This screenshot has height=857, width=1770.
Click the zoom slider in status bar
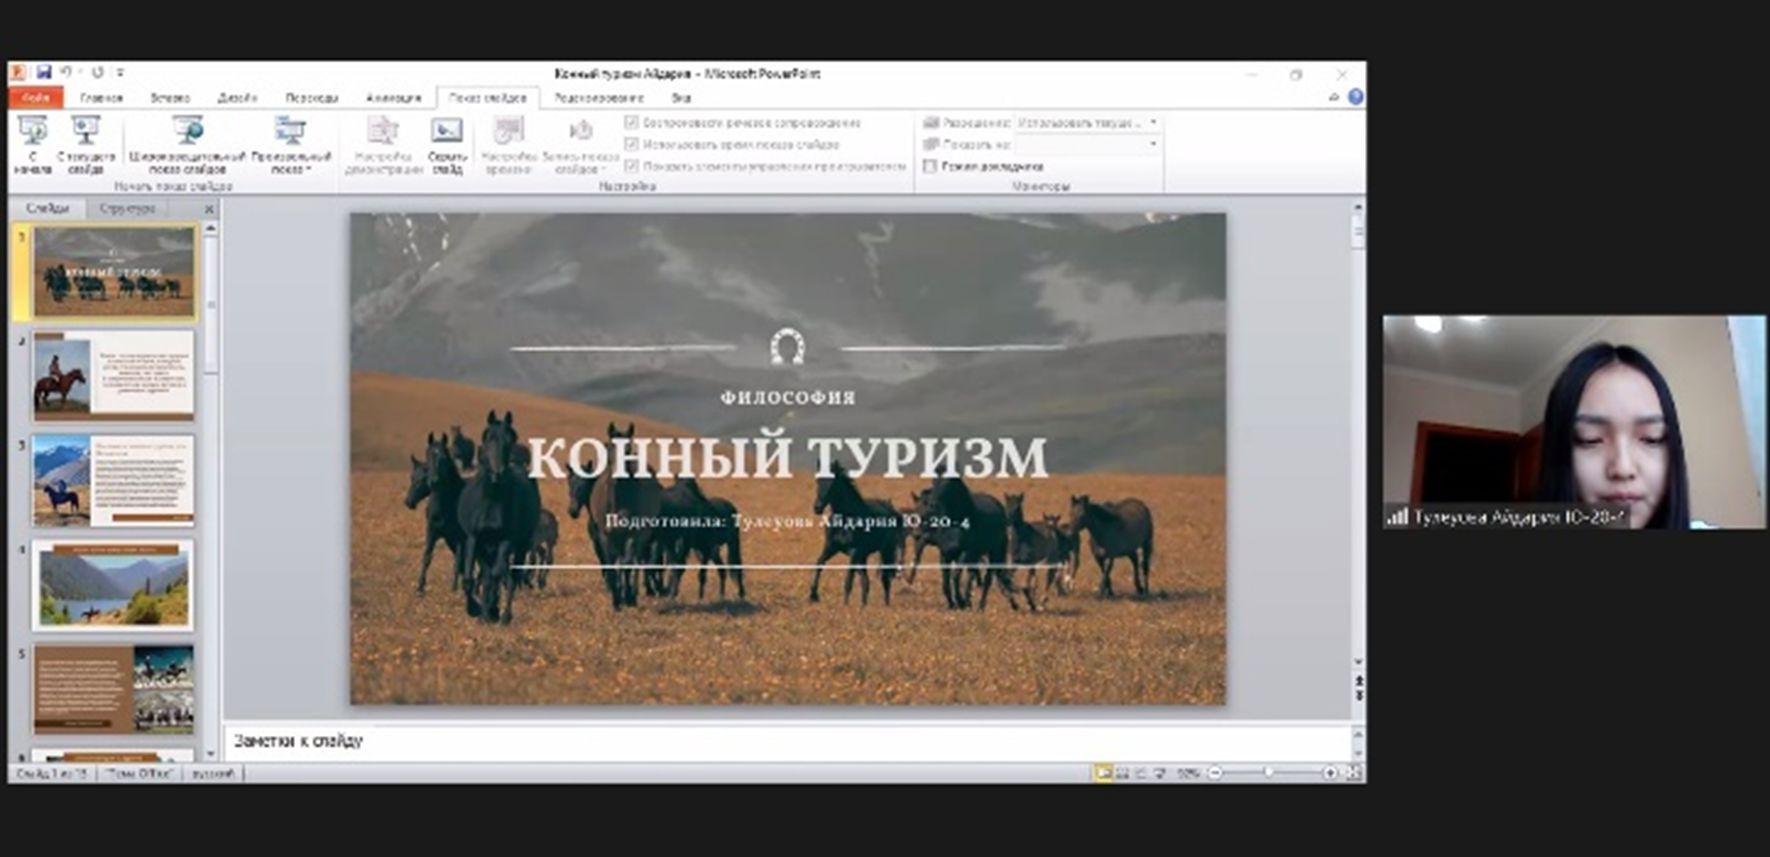[x=1268, y=773]
